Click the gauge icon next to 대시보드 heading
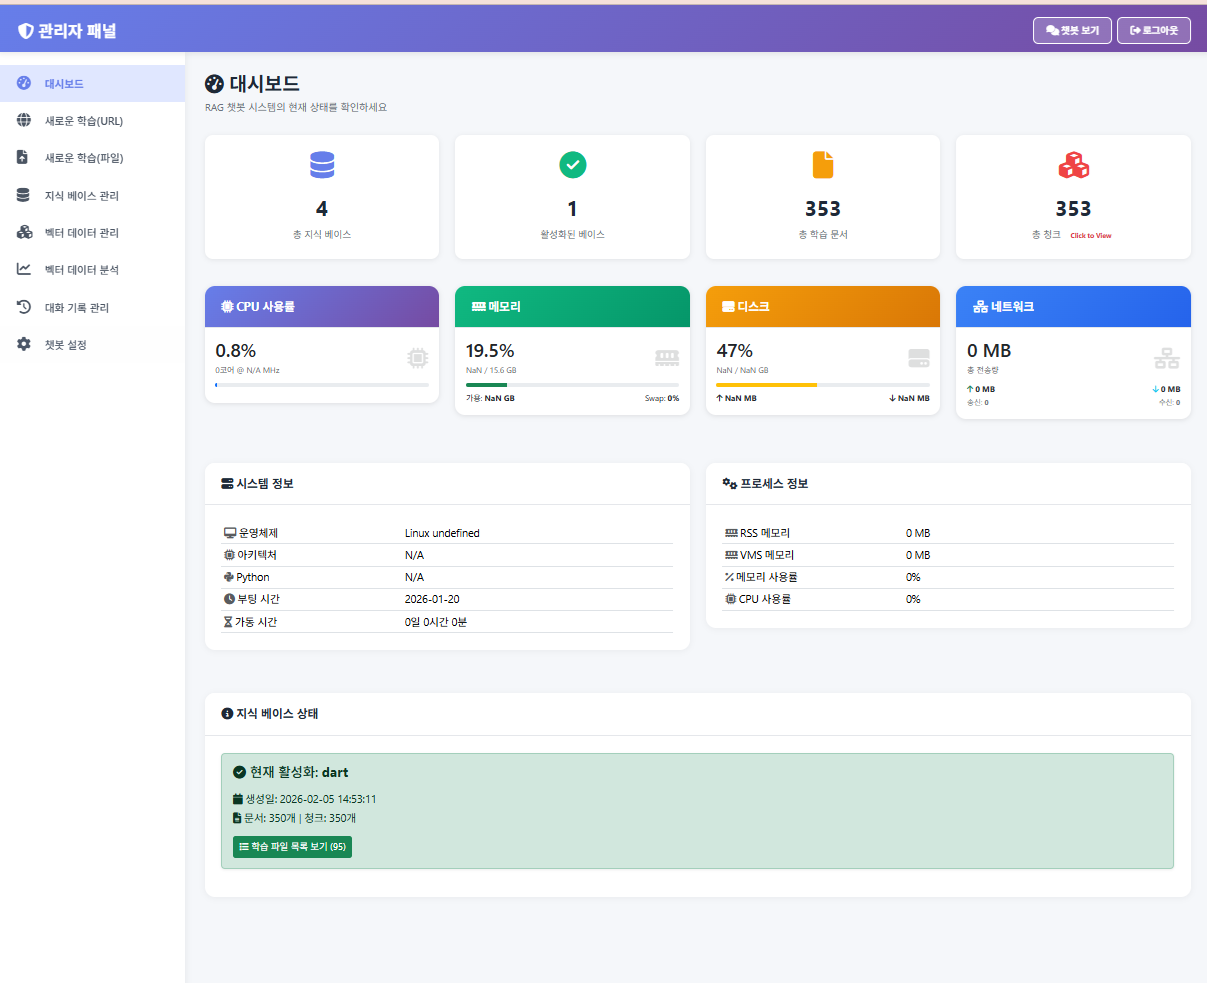The width and height of the screenshot is (1207, 983). coord(214,83)
